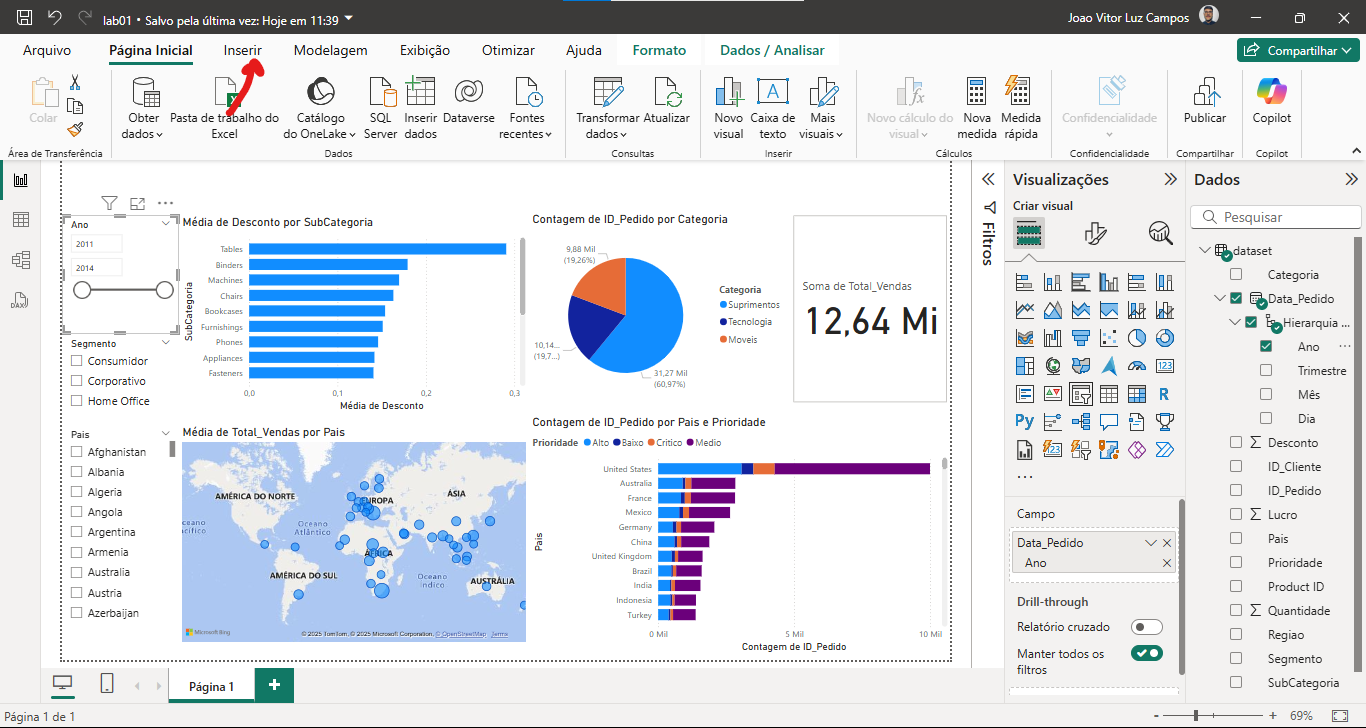
Task: Switch to the Otimizar ribbon tab
Action: click(x=508, y=50)
